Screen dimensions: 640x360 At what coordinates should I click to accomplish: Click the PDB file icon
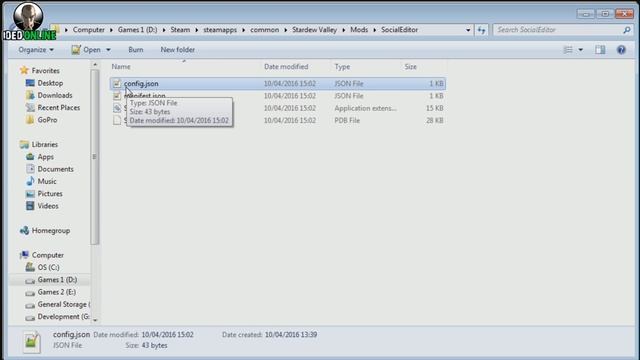click(x=117, y=120)
